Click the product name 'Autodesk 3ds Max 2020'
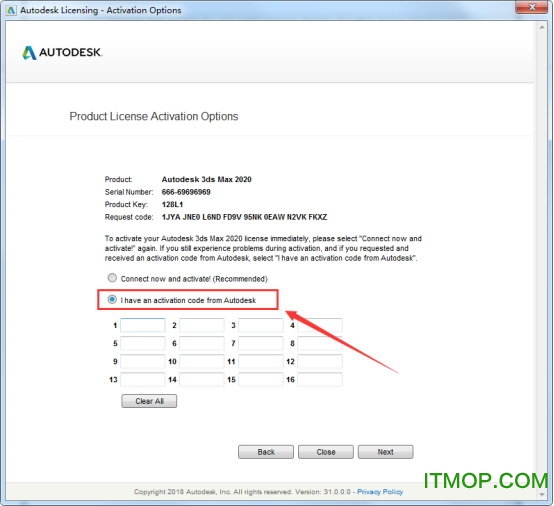The height and width of the screenshot is (506, 554). 206,179
